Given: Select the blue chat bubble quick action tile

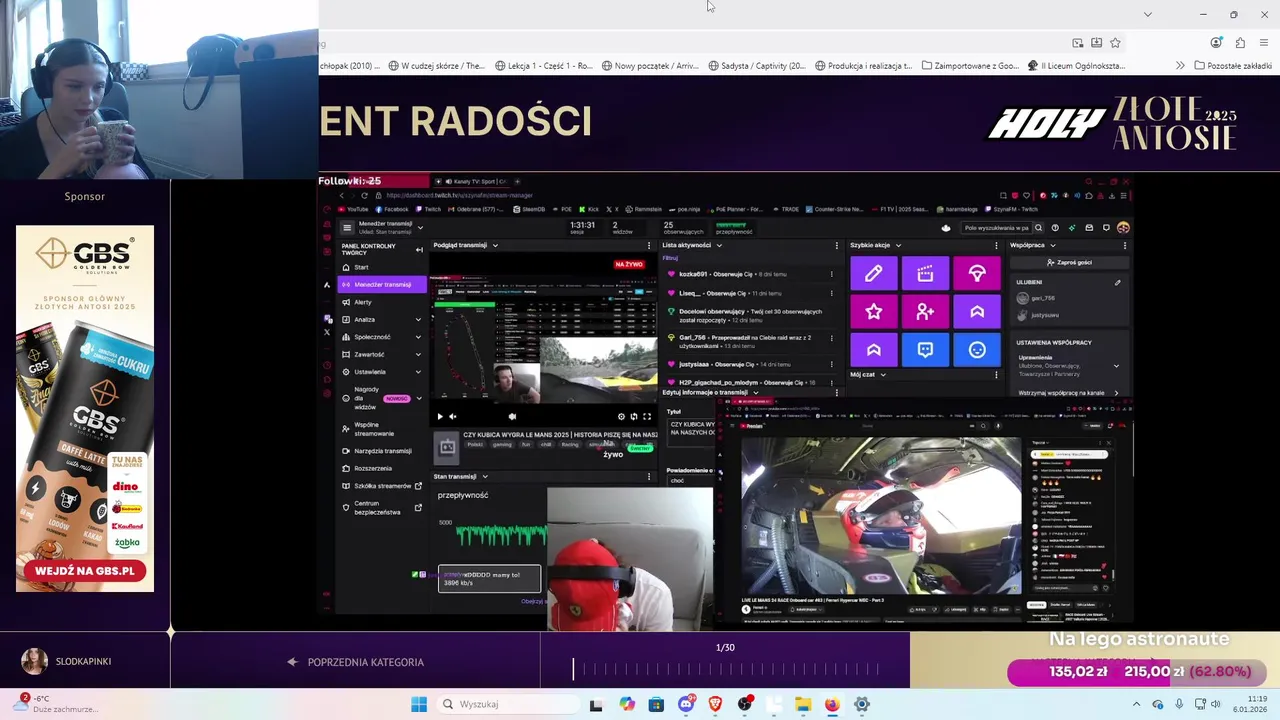Looking at the screenshot, I should 925,350.
